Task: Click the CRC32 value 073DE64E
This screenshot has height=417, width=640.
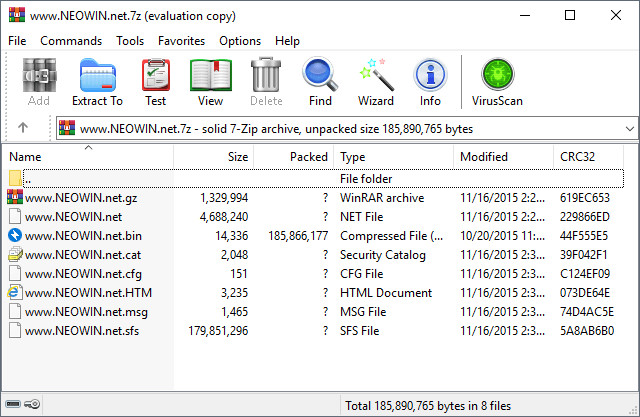Action: coord(584,293)
